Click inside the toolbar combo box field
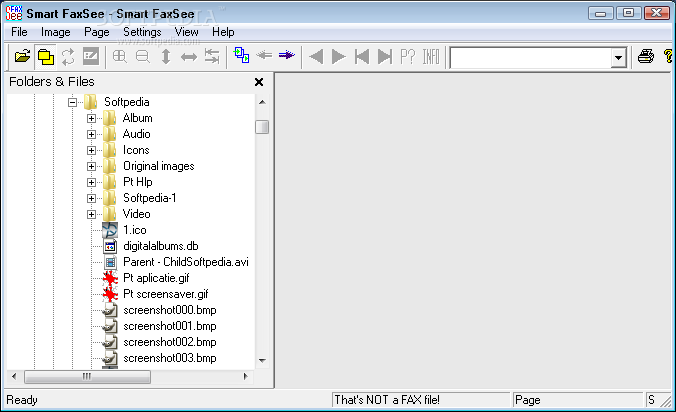This screenshot has height=412, width=676. click(x=530, y=57)
